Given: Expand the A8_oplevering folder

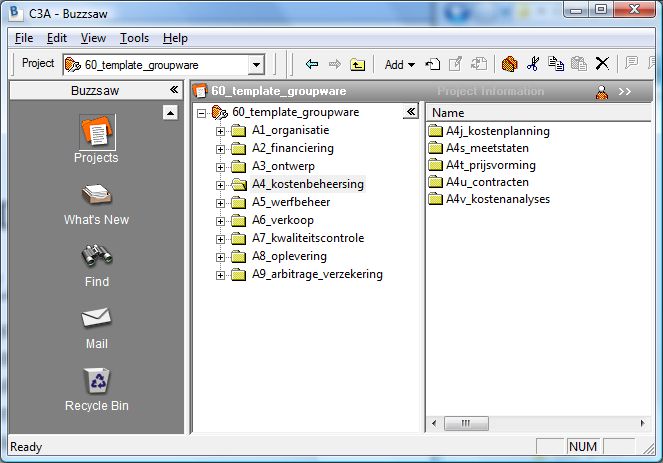Looking at the screenshot, I should 220,257.
